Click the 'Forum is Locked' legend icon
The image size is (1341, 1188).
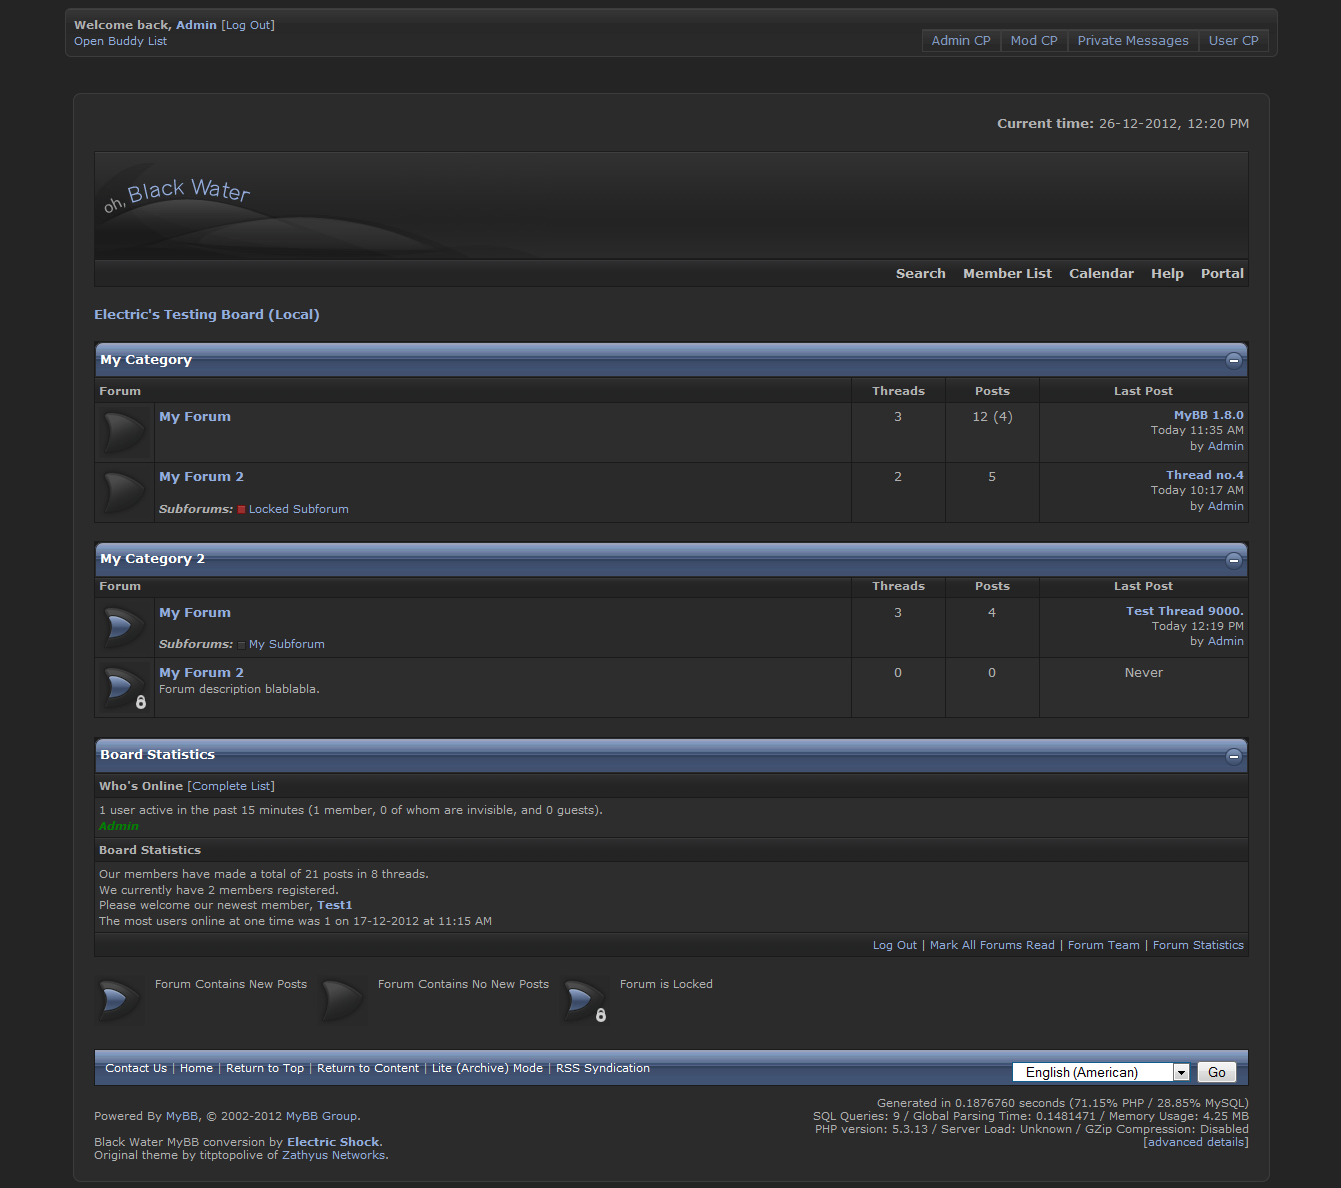click(x=585, y=1001)
